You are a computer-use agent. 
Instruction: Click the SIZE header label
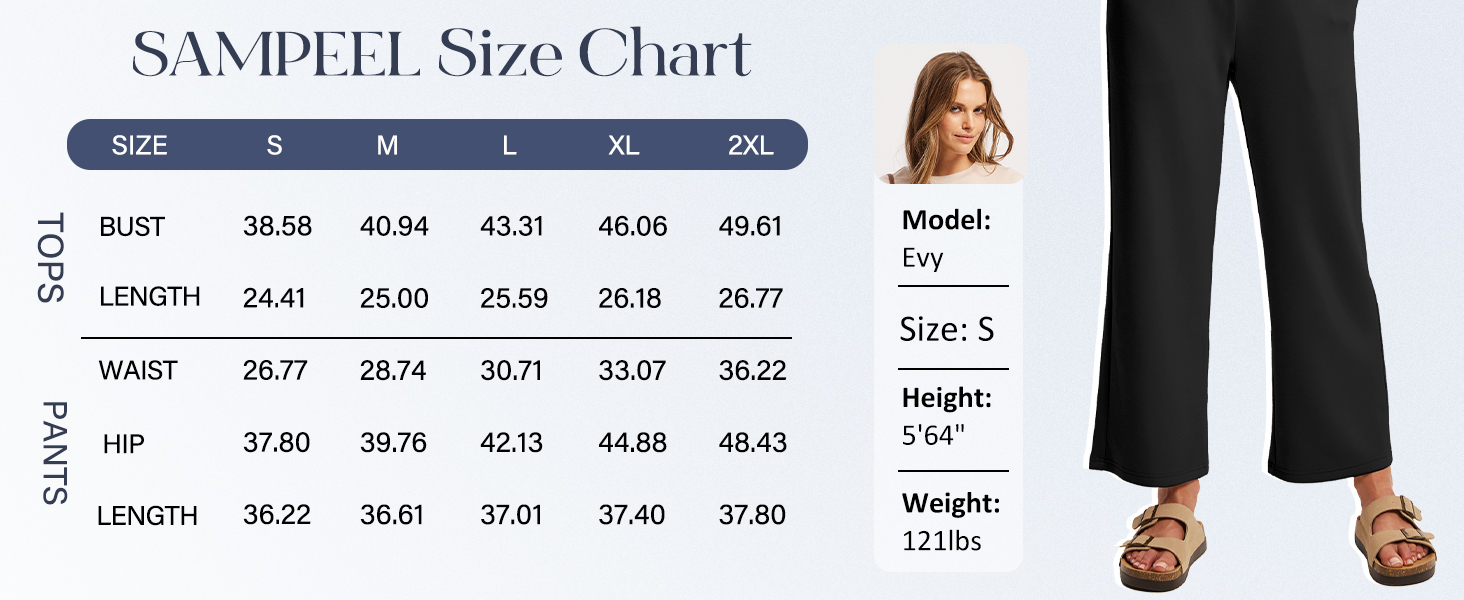pos(139,146)
